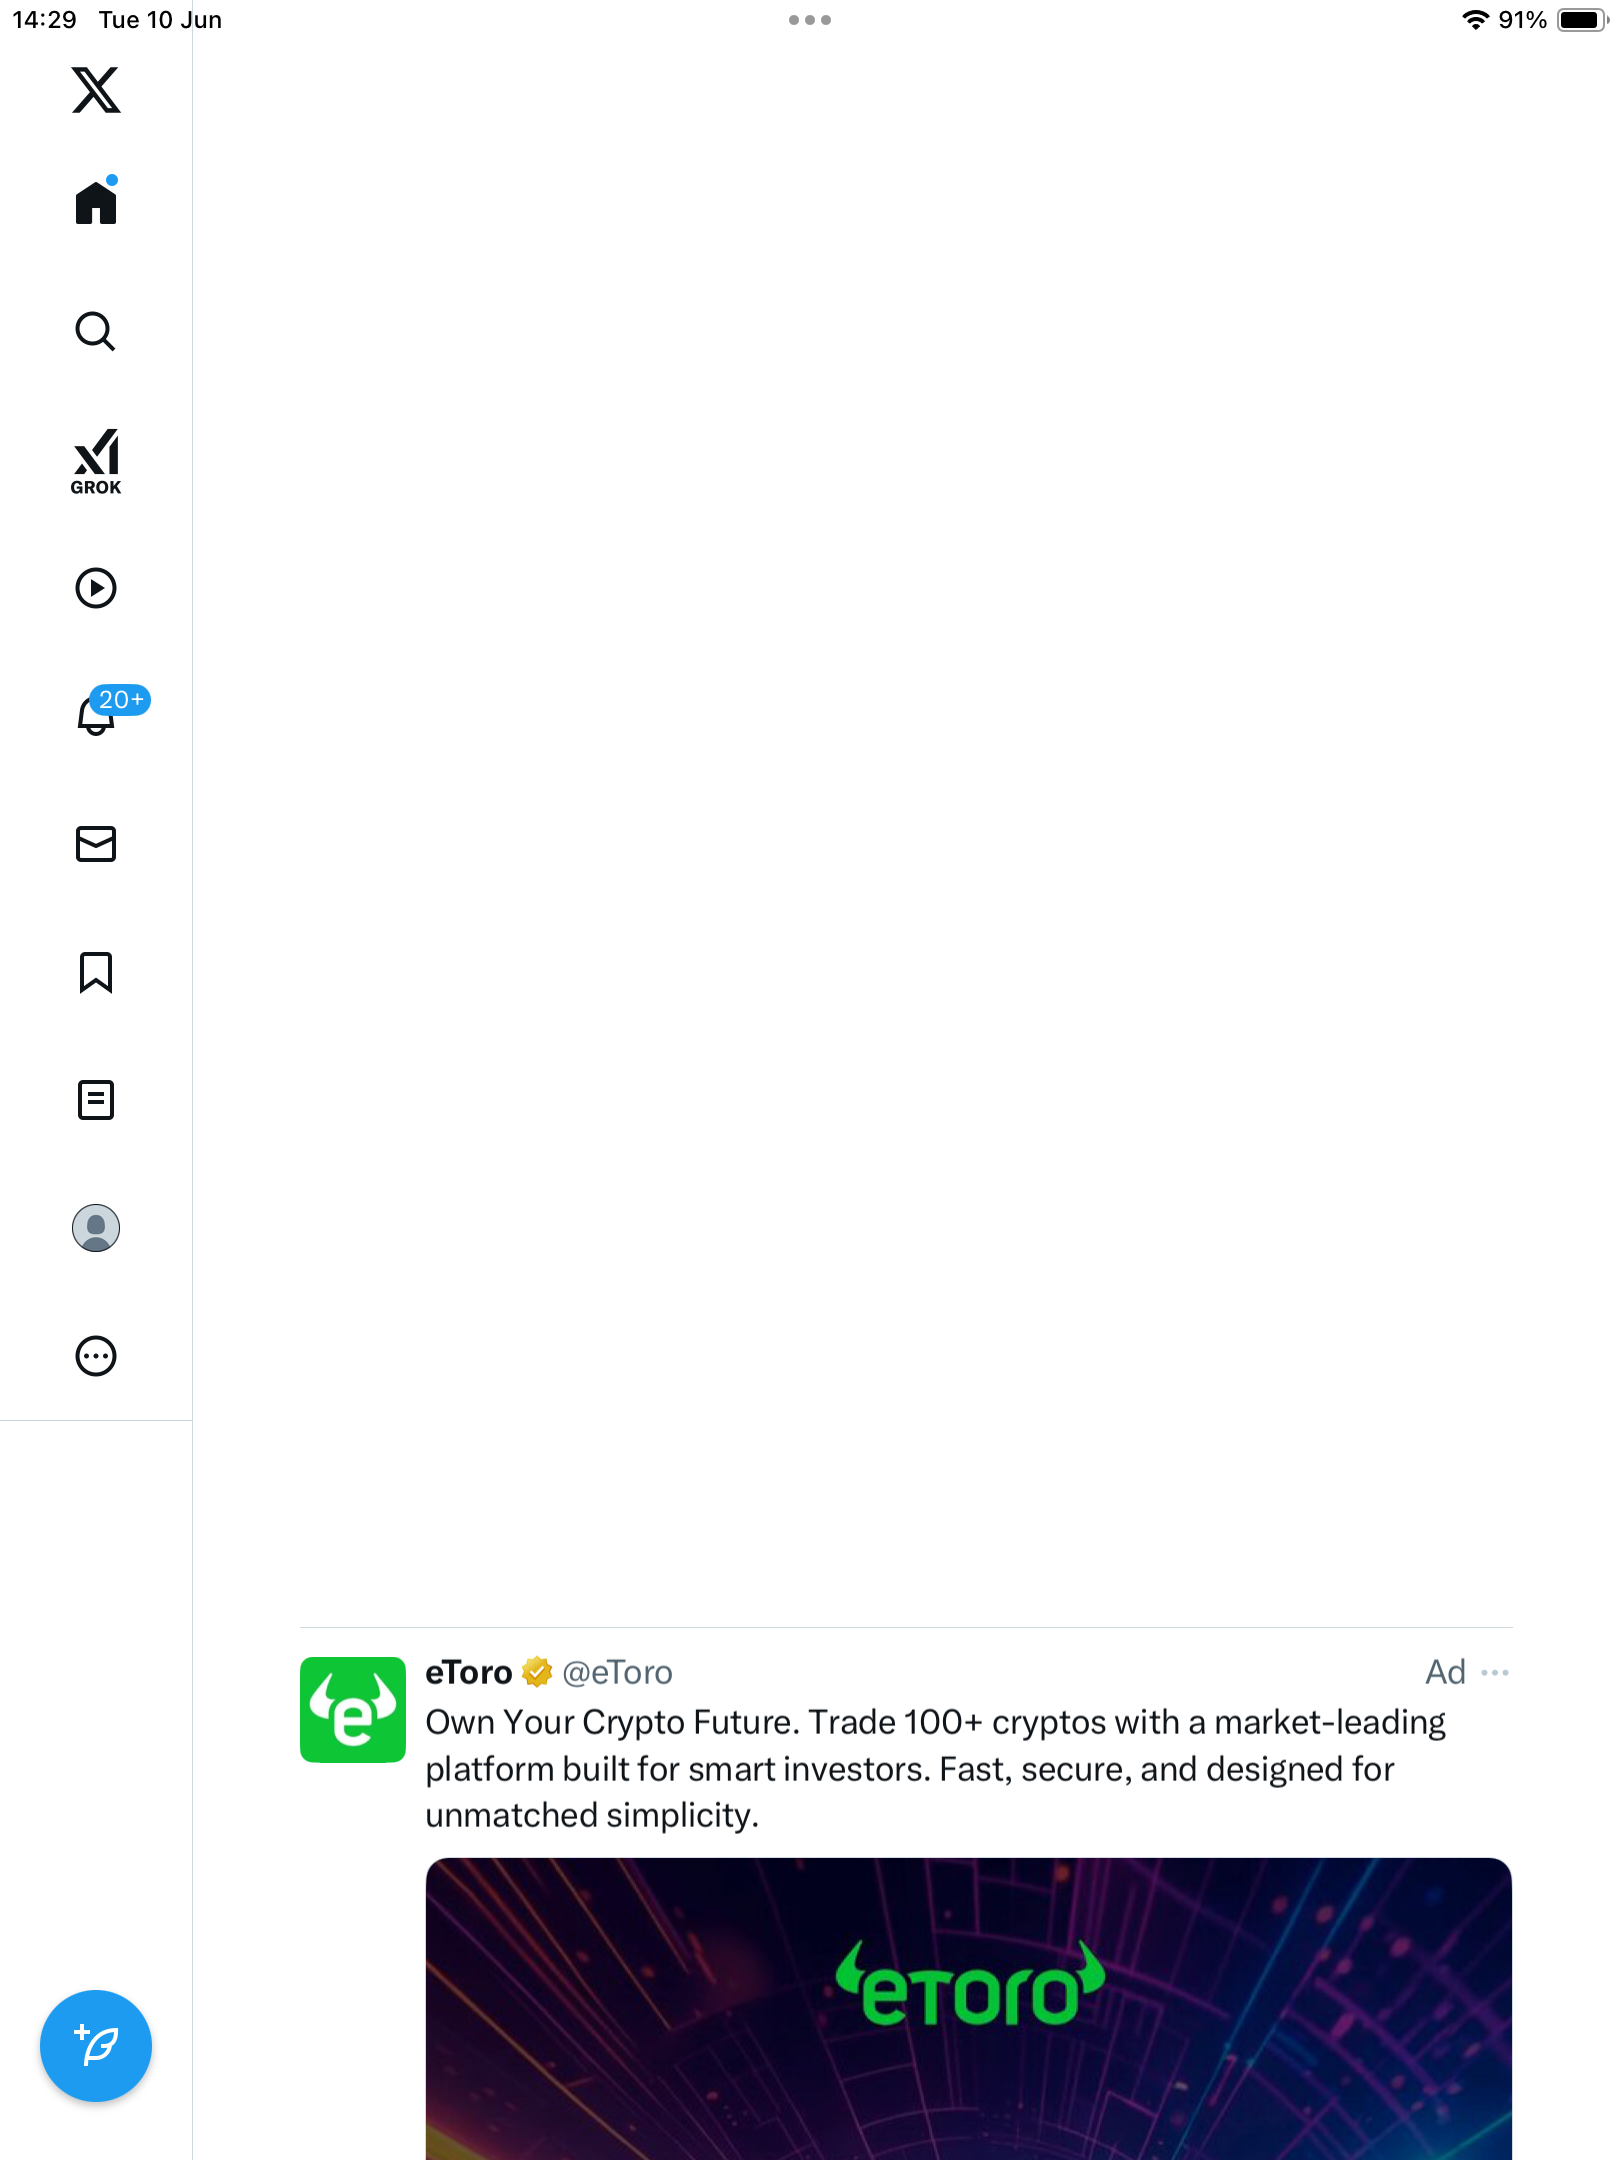The image size is (1620, 2160).
Task: Open the X logo at sidebar top
Action: point(96,90)
